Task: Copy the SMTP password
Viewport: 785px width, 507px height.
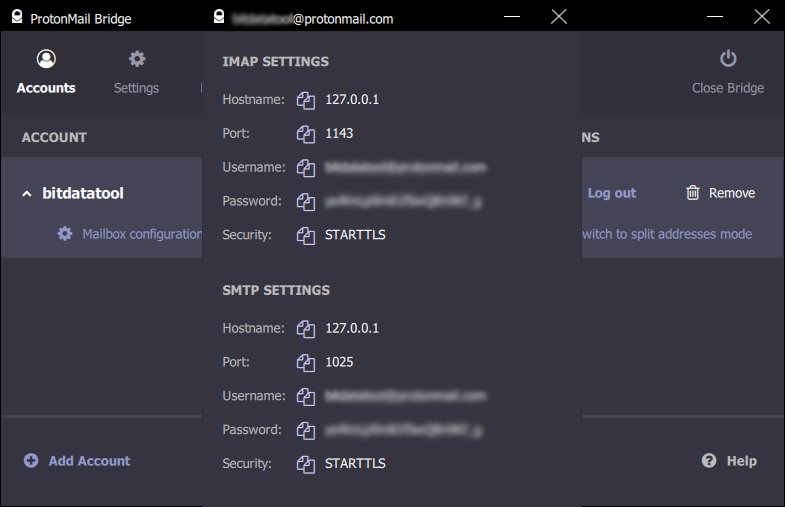Action: 305,430
